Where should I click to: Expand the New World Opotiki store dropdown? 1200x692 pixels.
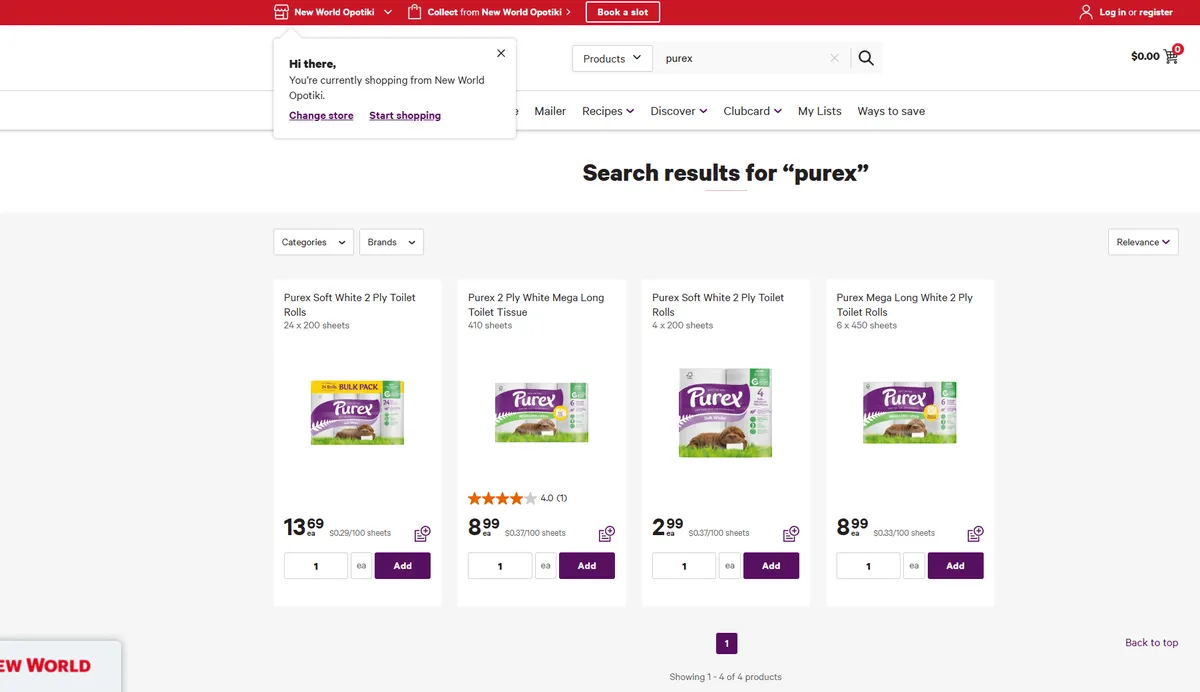(388, 12)
